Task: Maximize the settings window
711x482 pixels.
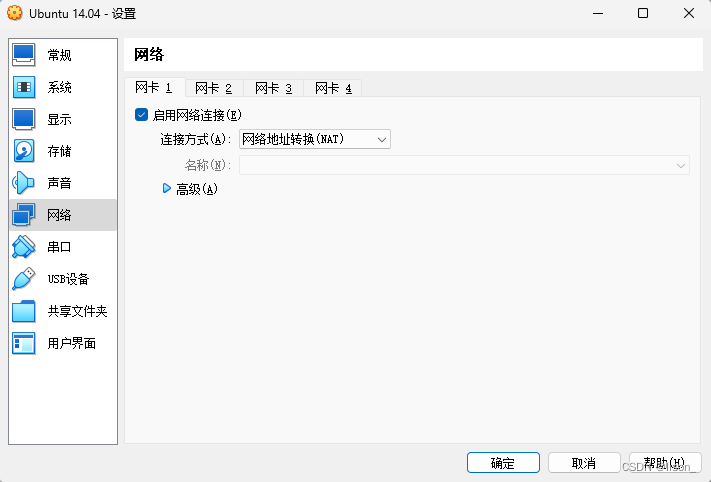Action: (643, 13)
